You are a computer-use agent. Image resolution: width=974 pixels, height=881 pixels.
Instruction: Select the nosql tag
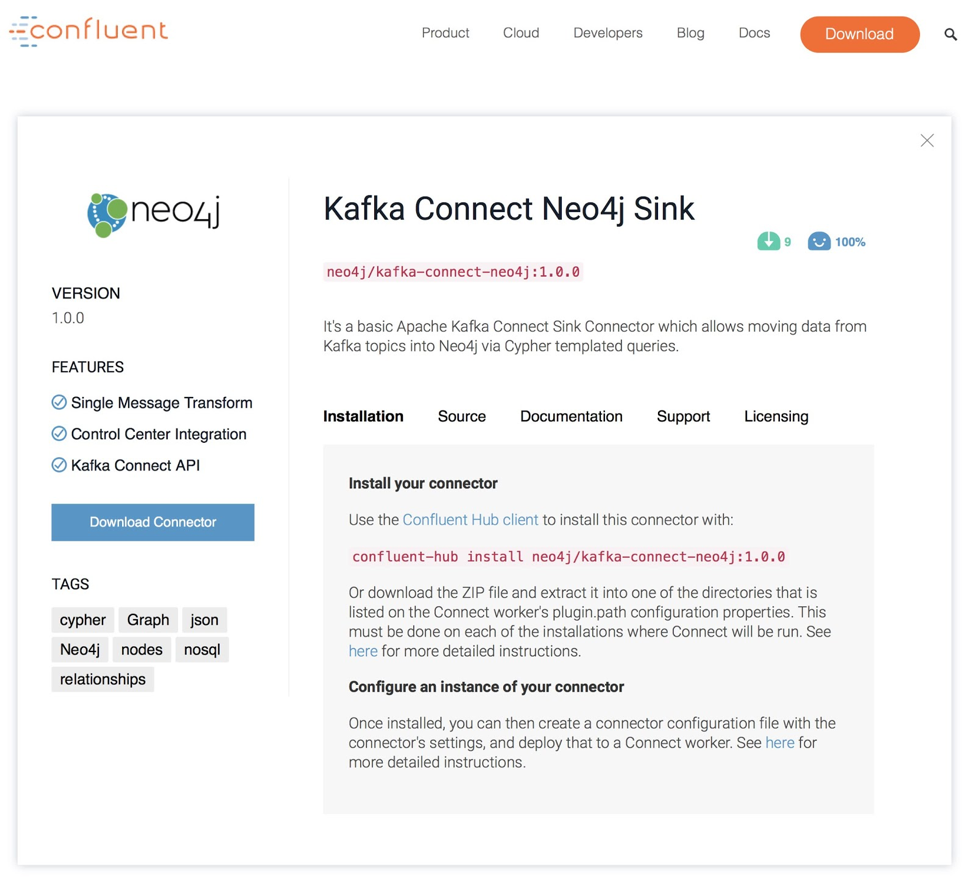(x=202, y=649)
